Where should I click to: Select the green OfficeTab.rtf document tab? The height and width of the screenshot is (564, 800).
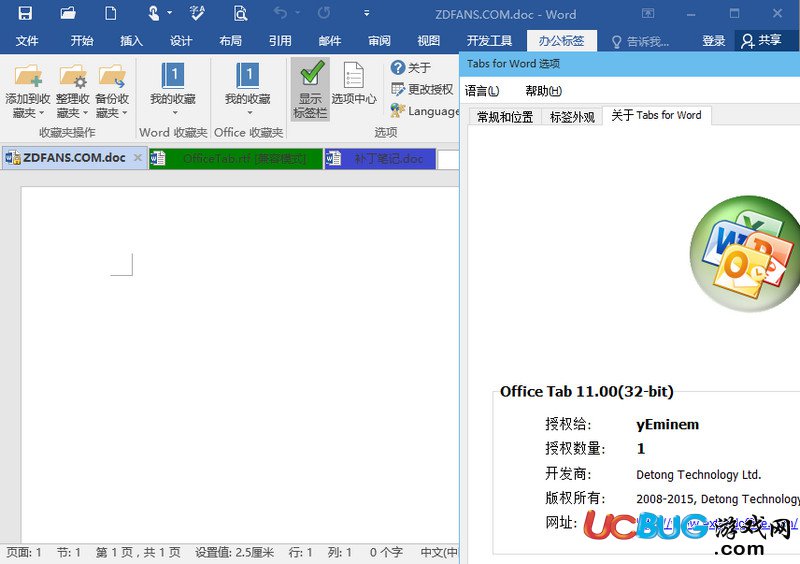(236, 159)
